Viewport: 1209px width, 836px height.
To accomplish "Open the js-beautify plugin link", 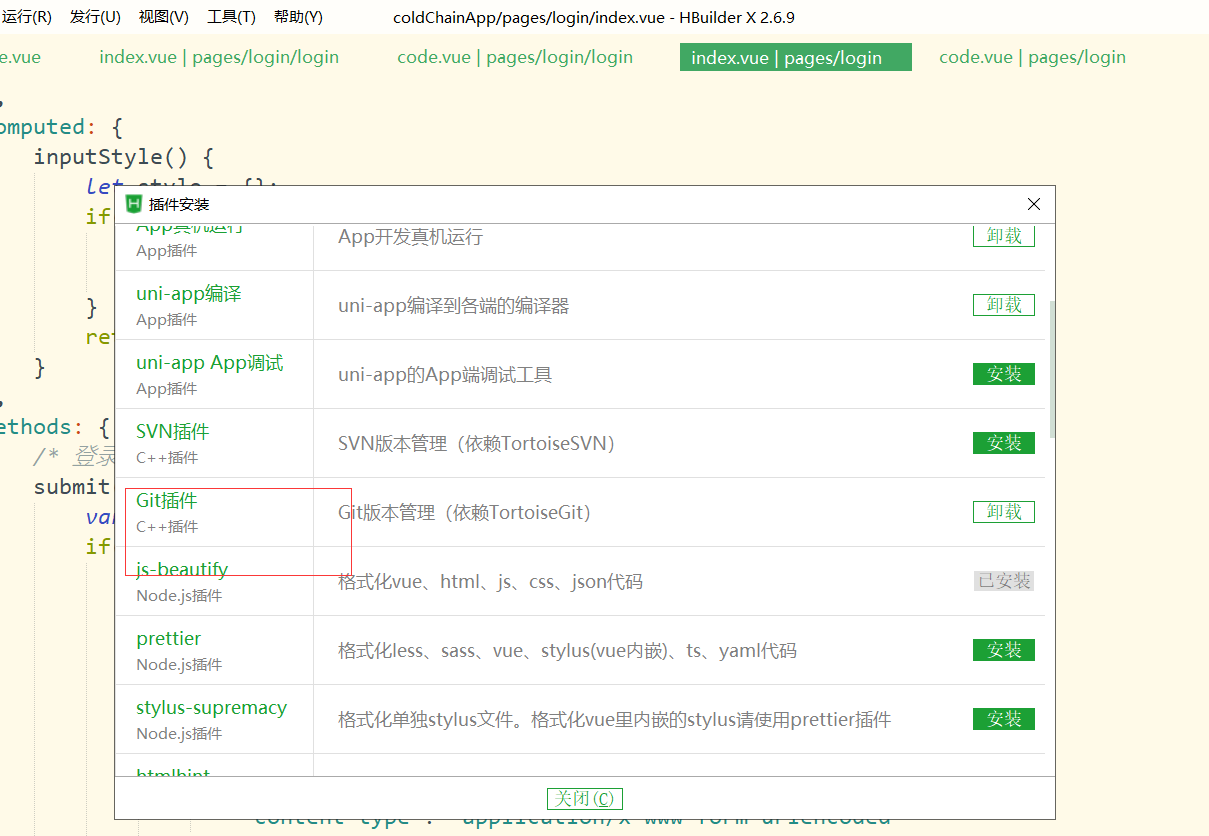I will [182, 569].
